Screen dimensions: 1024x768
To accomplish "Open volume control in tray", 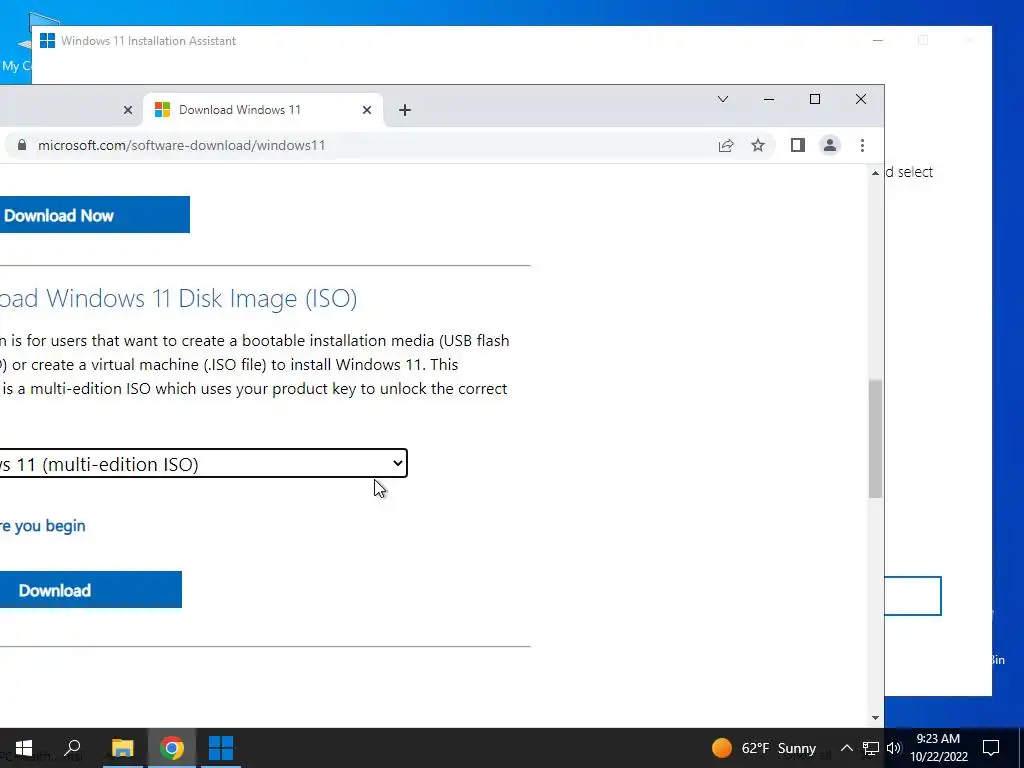I will tap(894, 748).
